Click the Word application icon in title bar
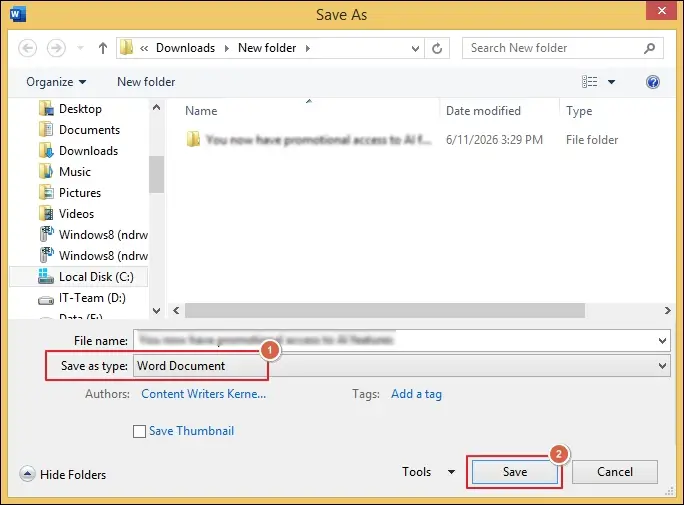 click(x=17, y=14)
